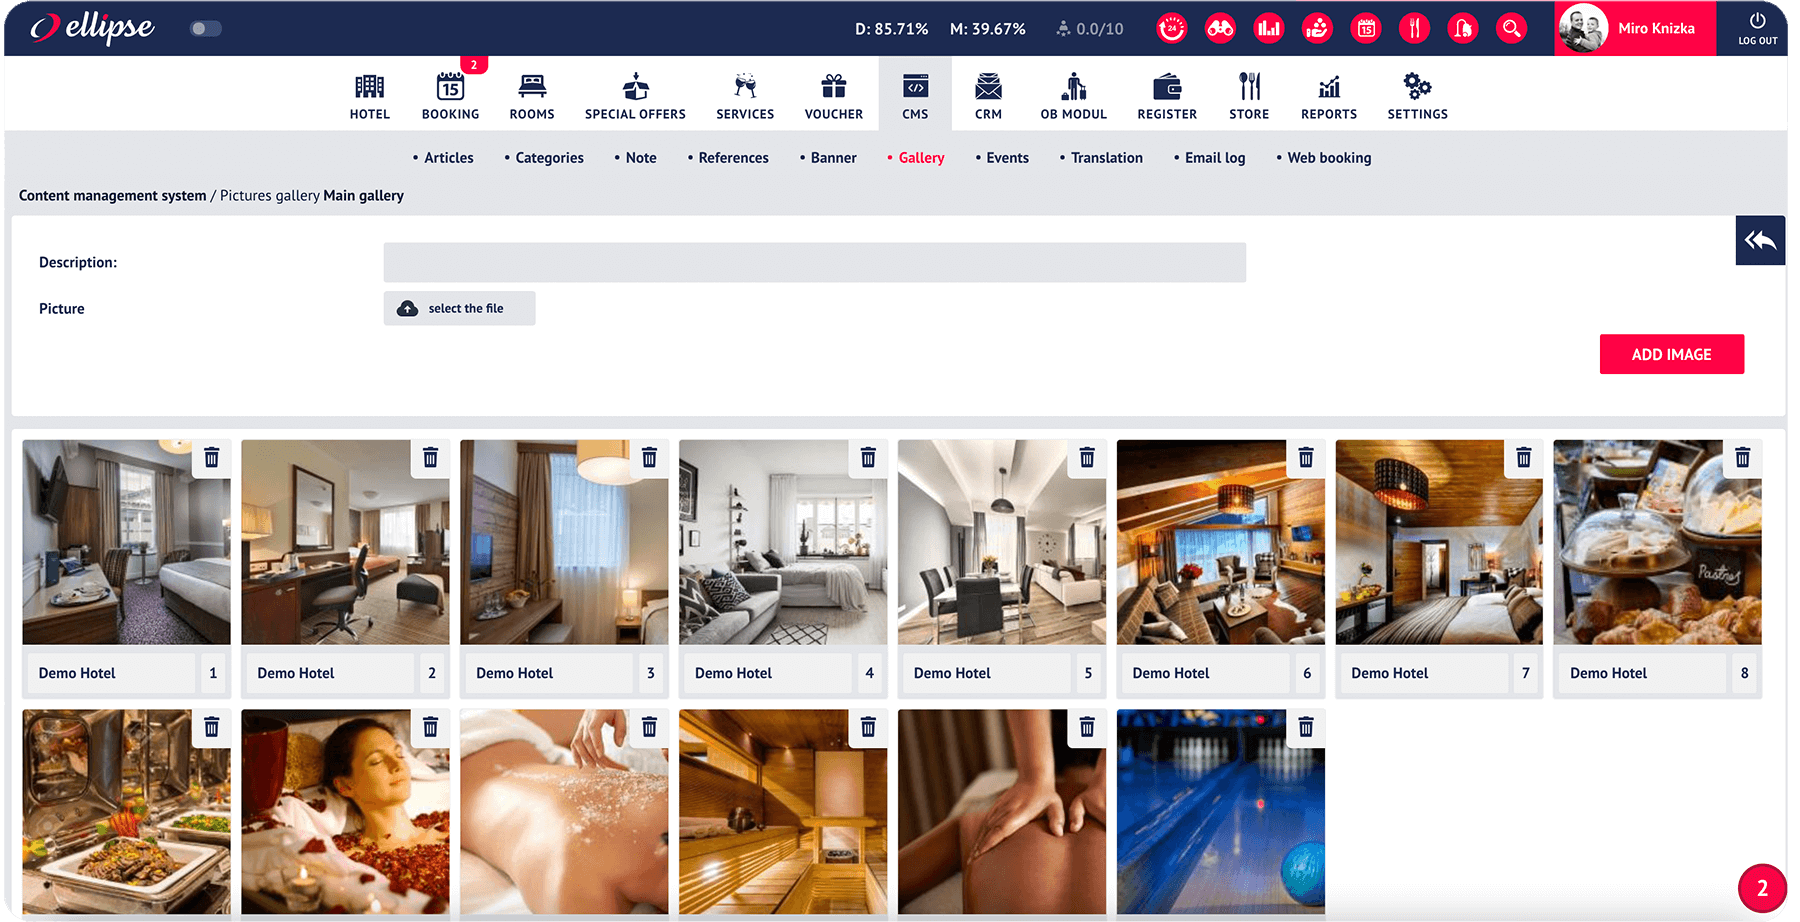Switch to the Translation section

coord(1106,158)
